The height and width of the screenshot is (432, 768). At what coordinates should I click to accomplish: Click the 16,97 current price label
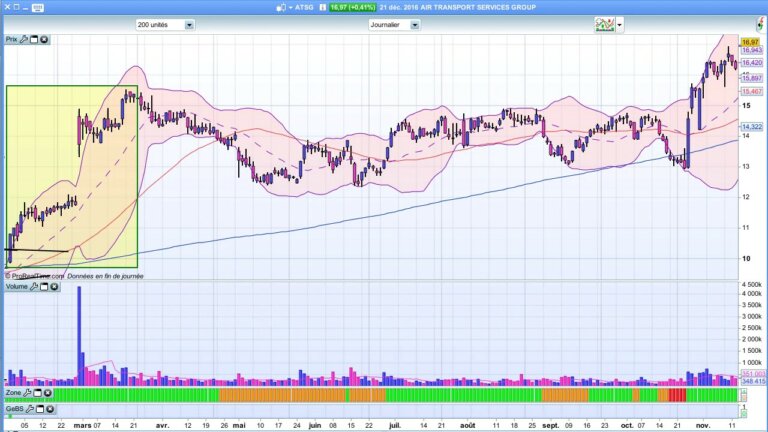(x=750, y=42)
